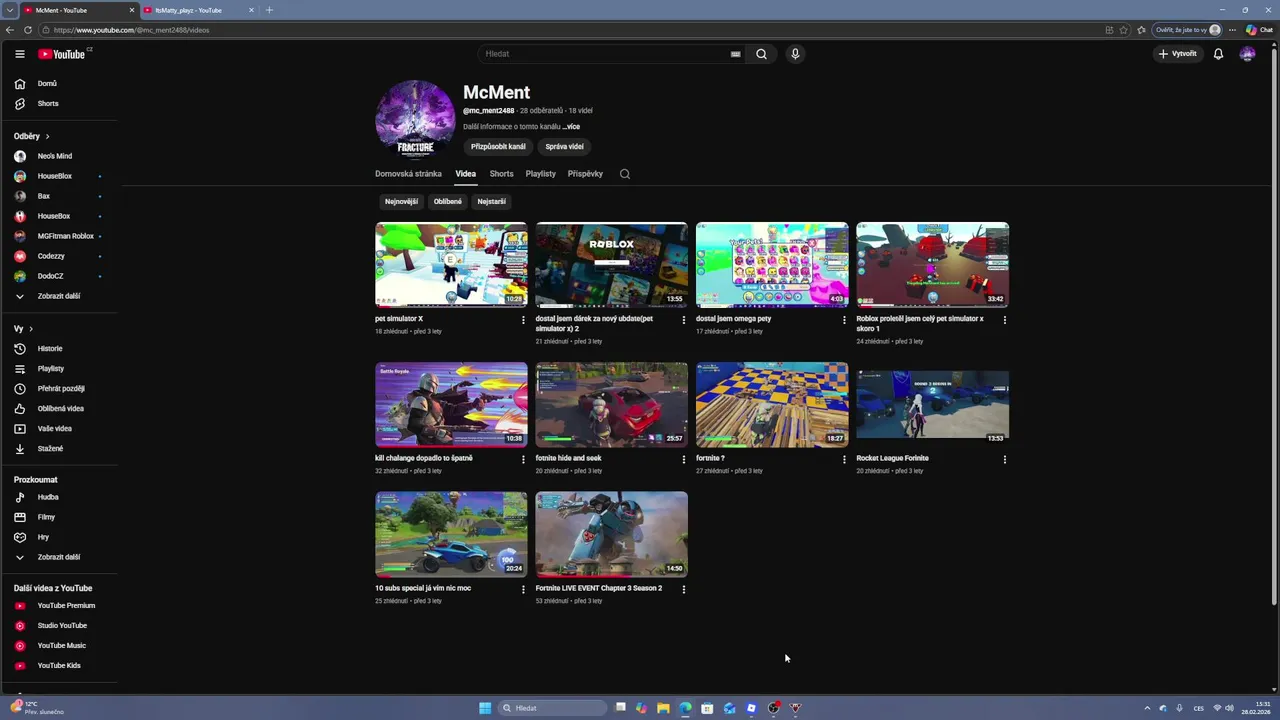Viewport: 1280px width, 720px height.
Task: Expand Vy section chevron
Action: pyautogui.click(x=31, y=329)
